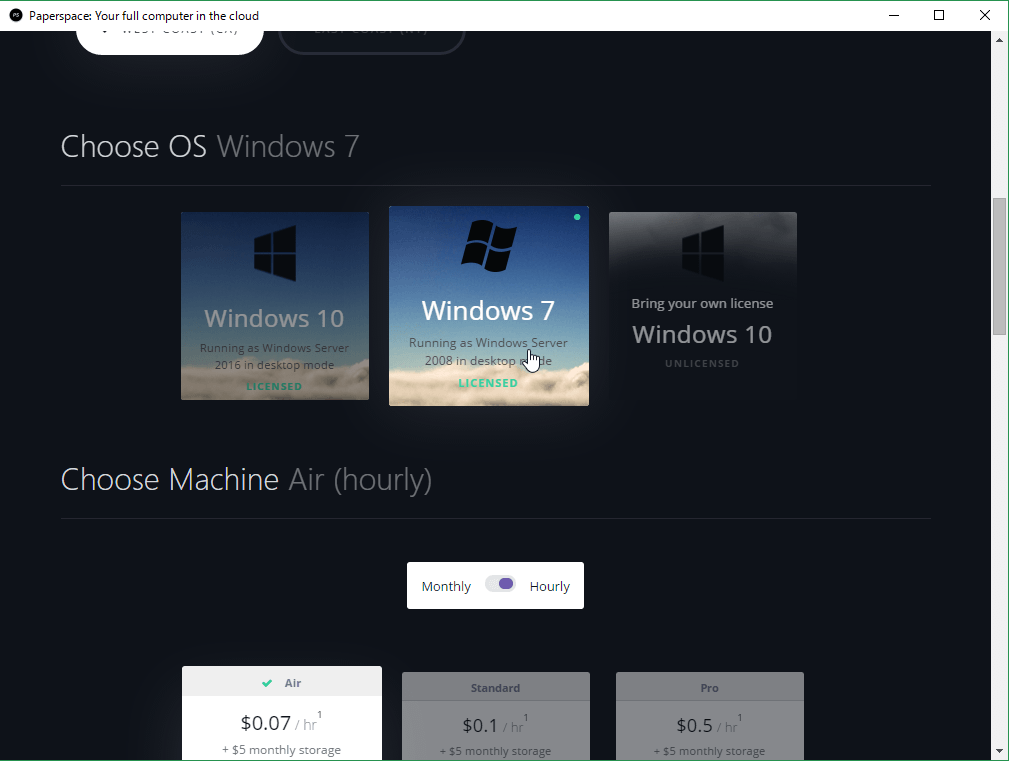
Task: Click LICENSED label on Windows 7 card
Action: tap(488, 383)
